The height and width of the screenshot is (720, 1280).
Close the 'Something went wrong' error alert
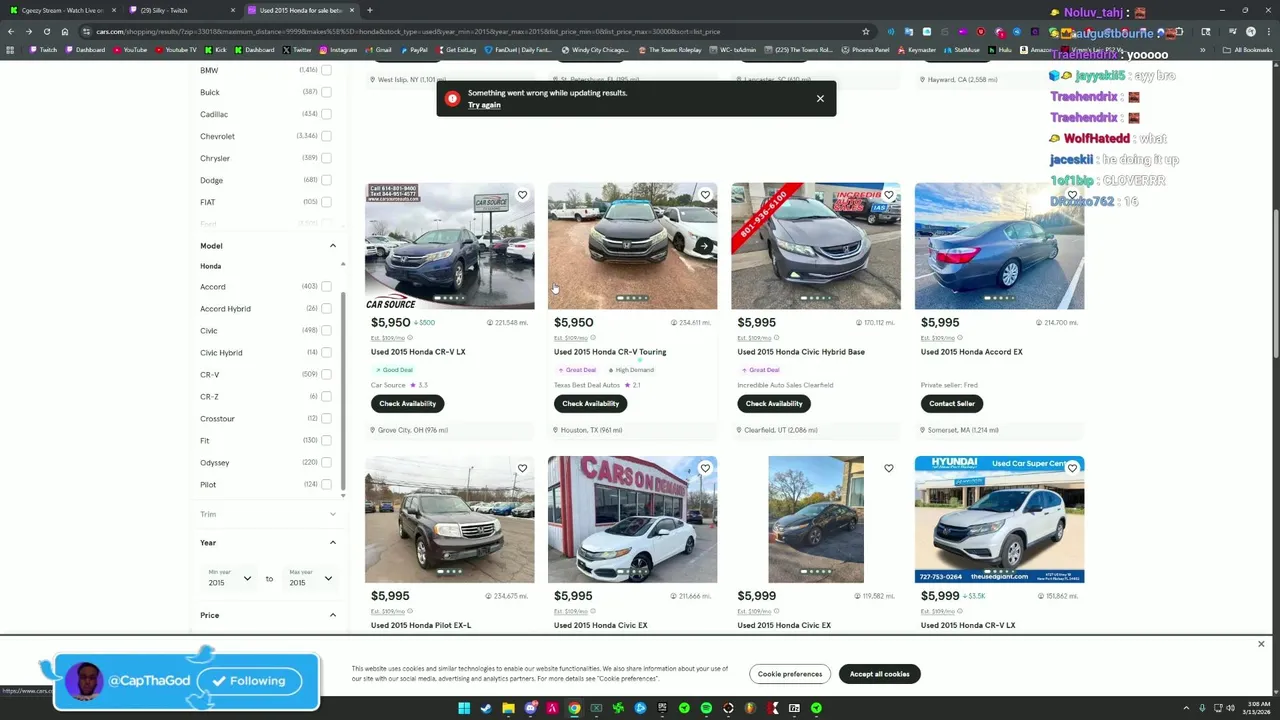[x=820, y=98]
